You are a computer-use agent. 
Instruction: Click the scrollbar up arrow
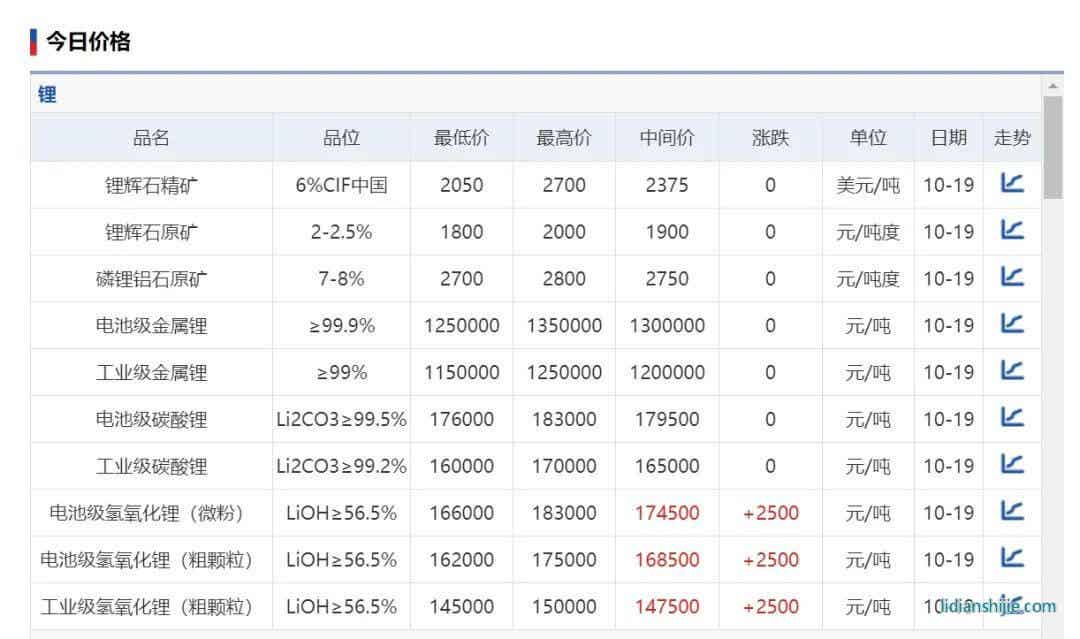1052,85
